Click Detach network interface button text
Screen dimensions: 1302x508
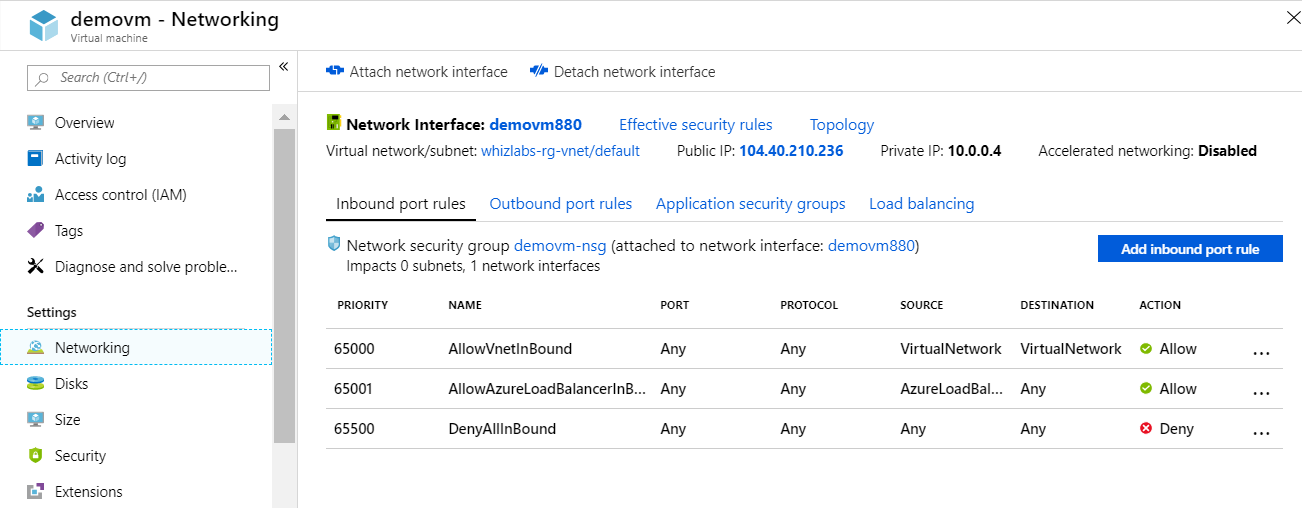635,72
